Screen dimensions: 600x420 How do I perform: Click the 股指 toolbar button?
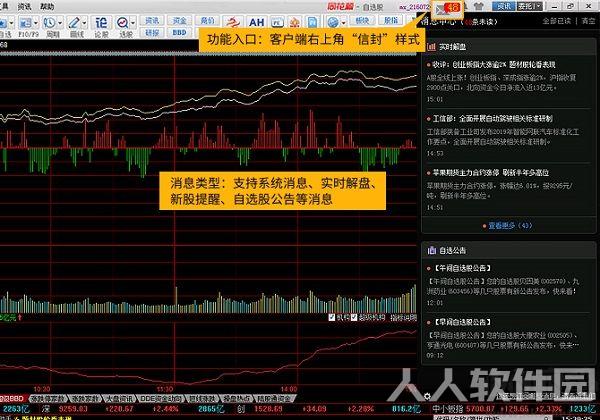click(390, 20)
